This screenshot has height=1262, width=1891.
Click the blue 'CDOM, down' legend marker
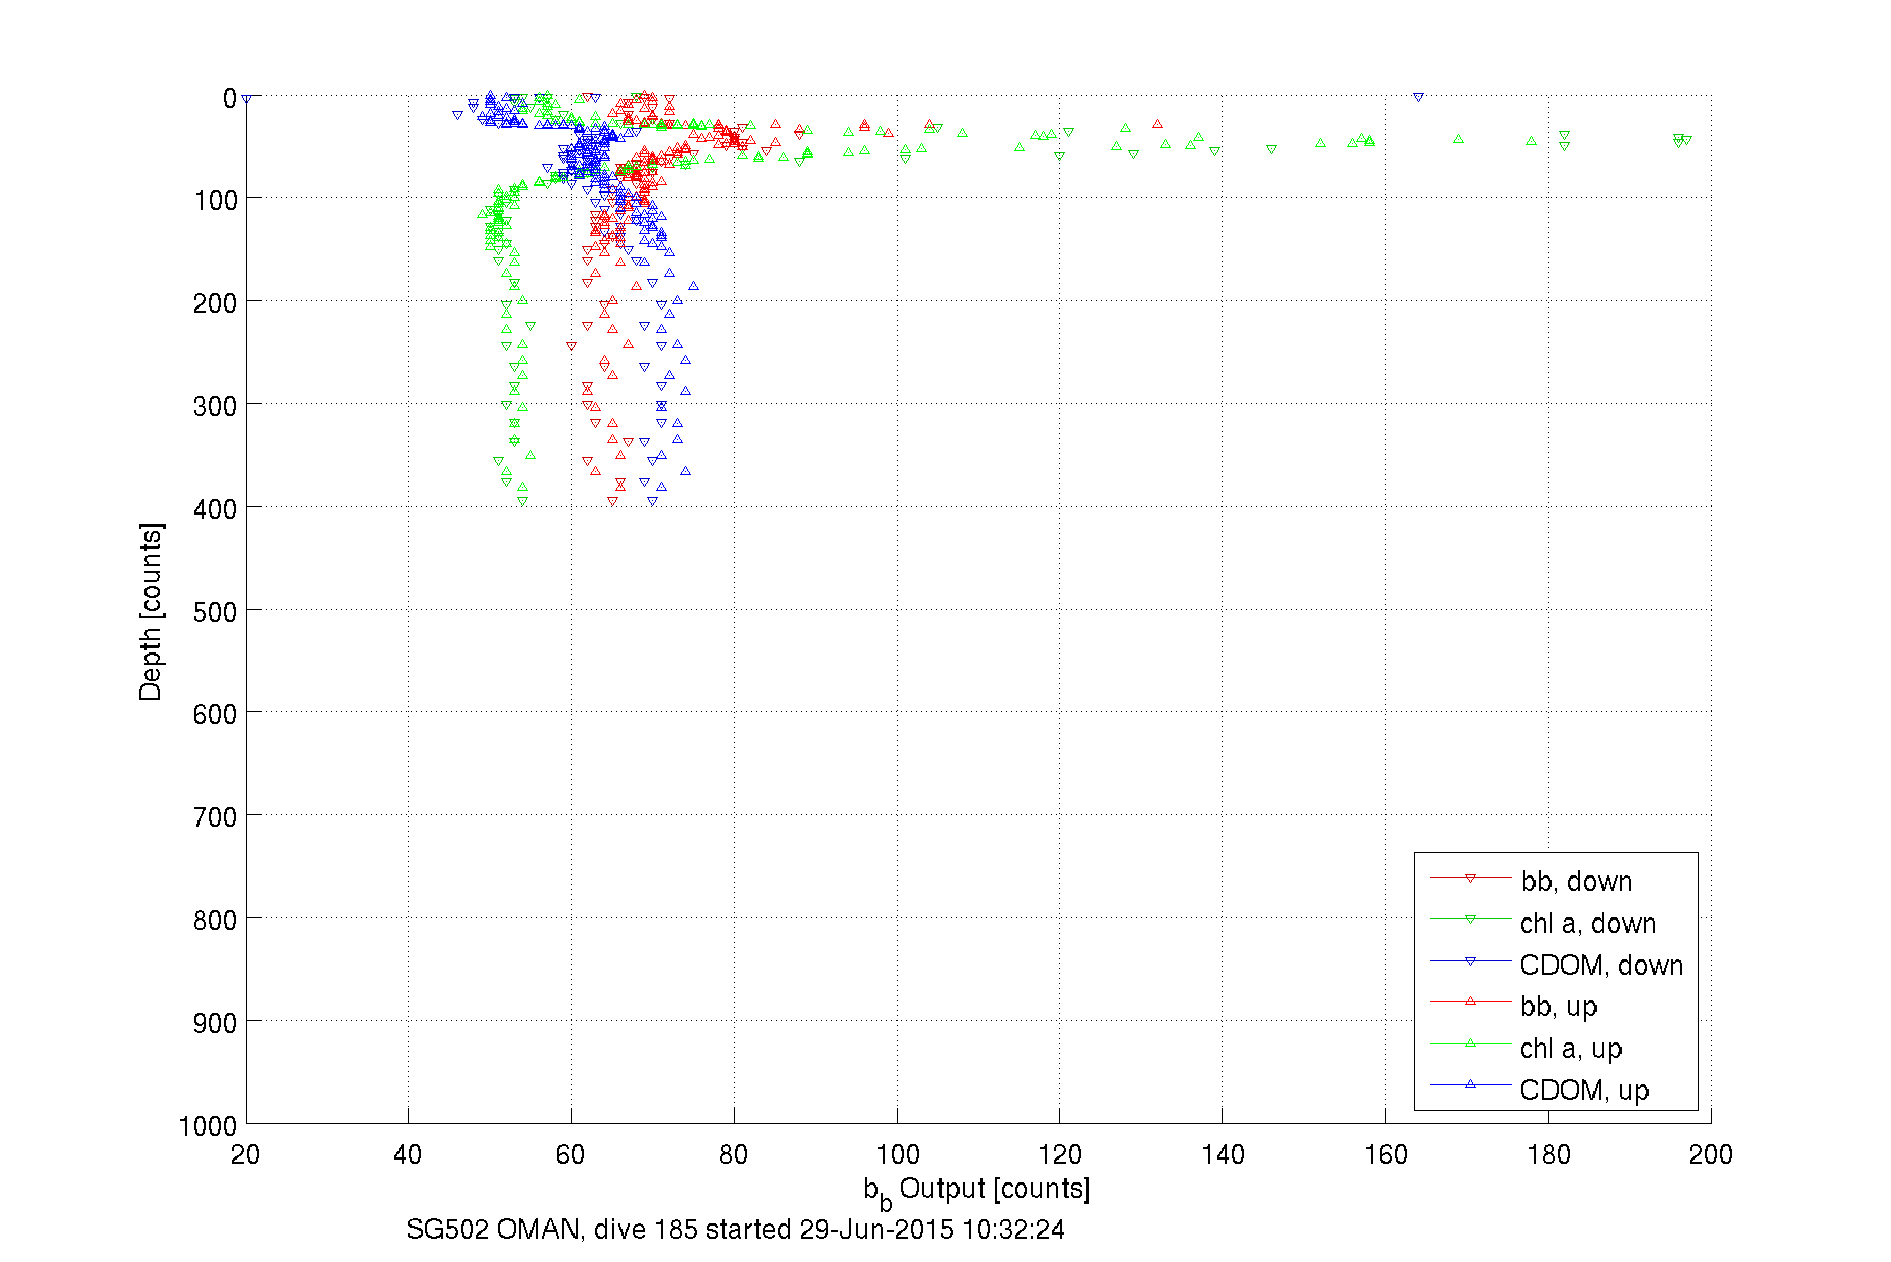point(1470,961)
